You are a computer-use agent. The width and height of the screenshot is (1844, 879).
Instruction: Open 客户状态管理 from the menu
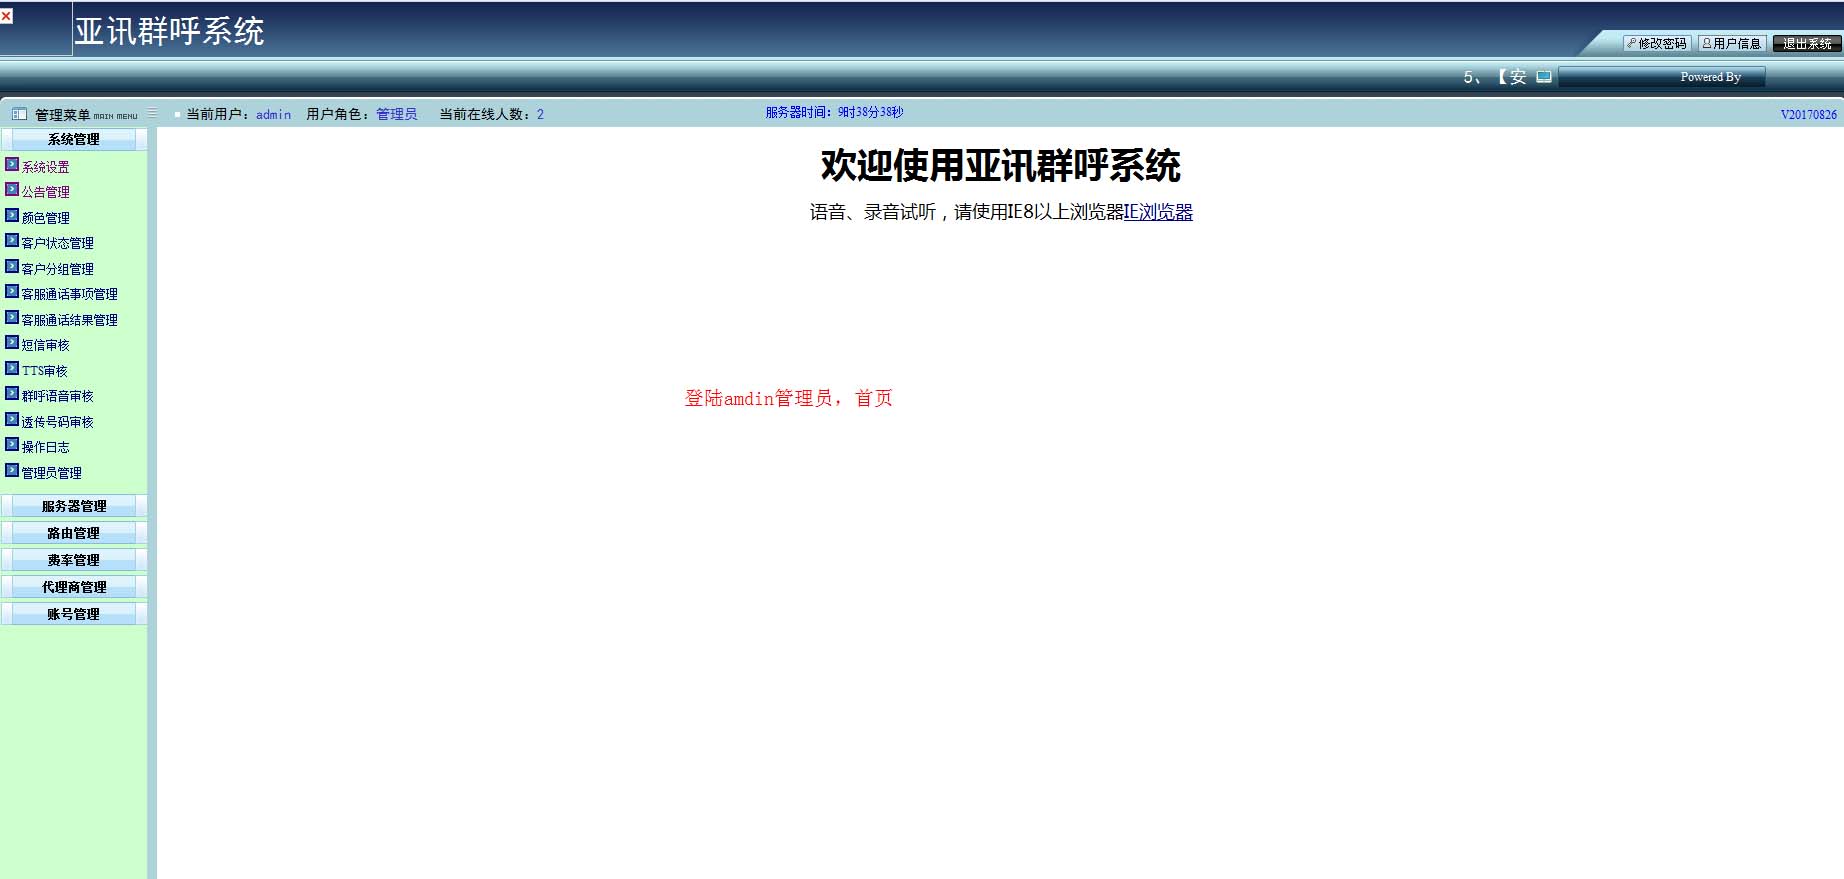pyautogui.click(x=58, y=243)
